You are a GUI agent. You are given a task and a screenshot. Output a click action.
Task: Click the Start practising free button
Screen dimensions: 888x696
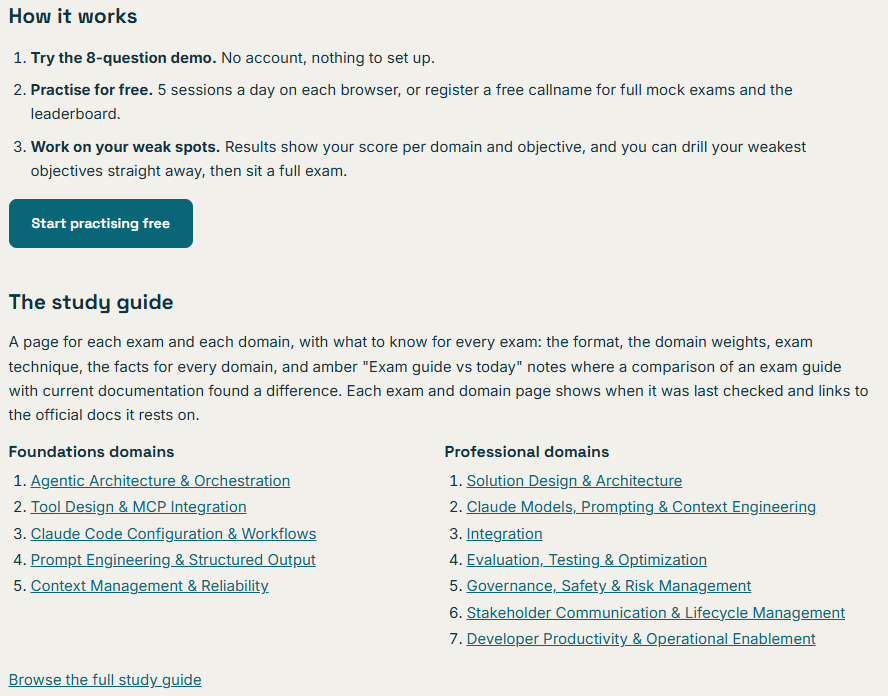click(x=101, y=223)
